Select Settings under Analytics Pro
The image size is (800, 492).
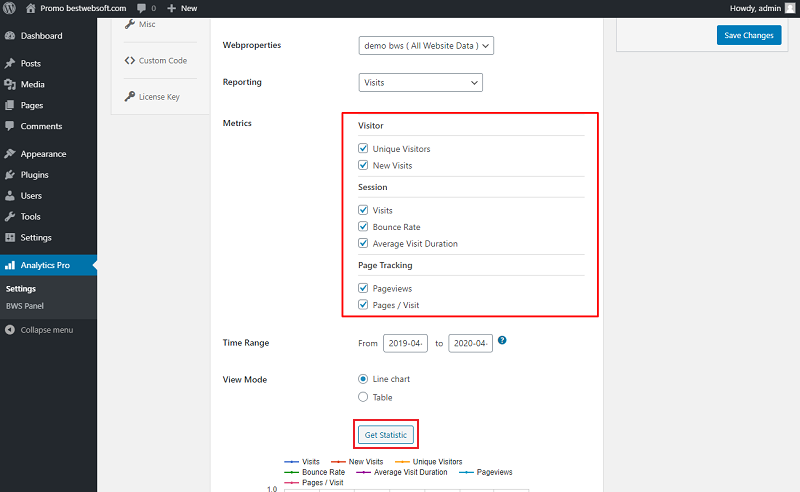tap(21, 288)
